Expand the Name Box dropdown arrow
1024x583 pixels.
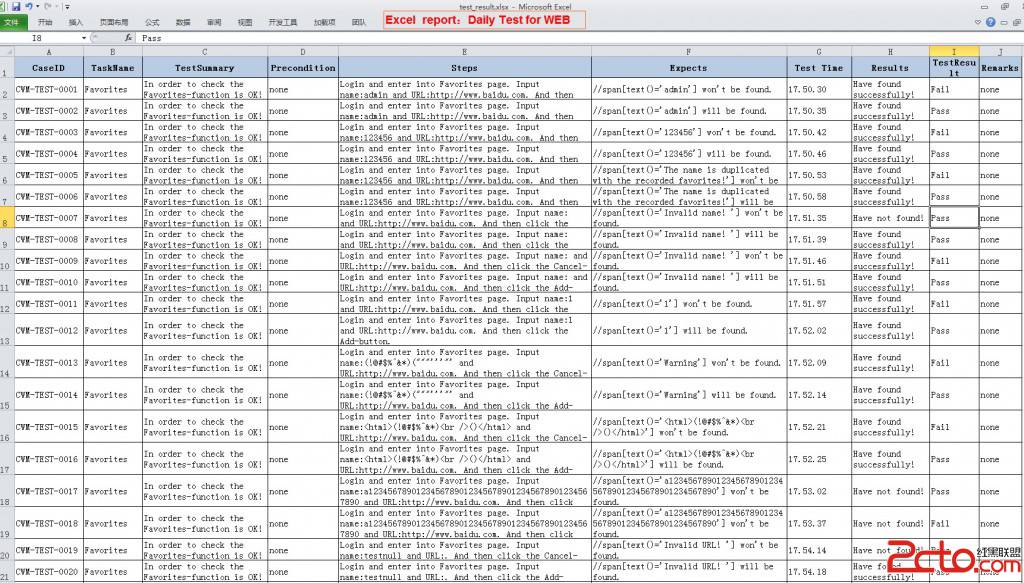click(x=84, y=38)
